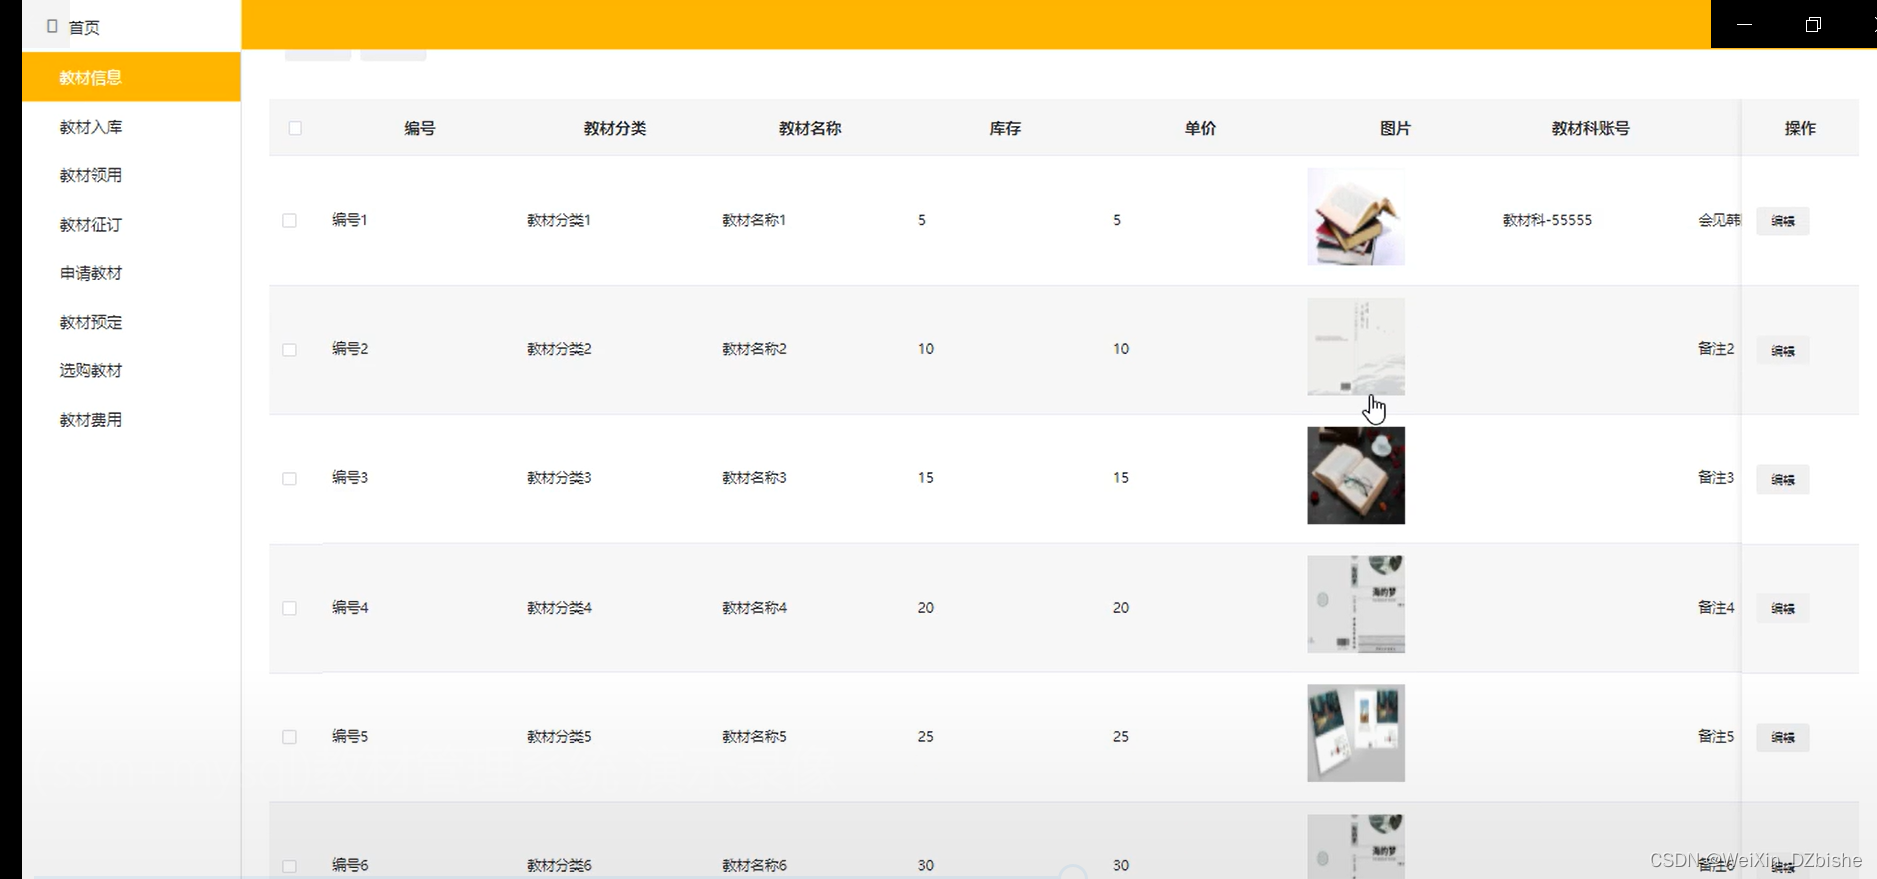Select the 教材分类4 cell
Viewport: 1877px width, 879px height.
[559, 608]
